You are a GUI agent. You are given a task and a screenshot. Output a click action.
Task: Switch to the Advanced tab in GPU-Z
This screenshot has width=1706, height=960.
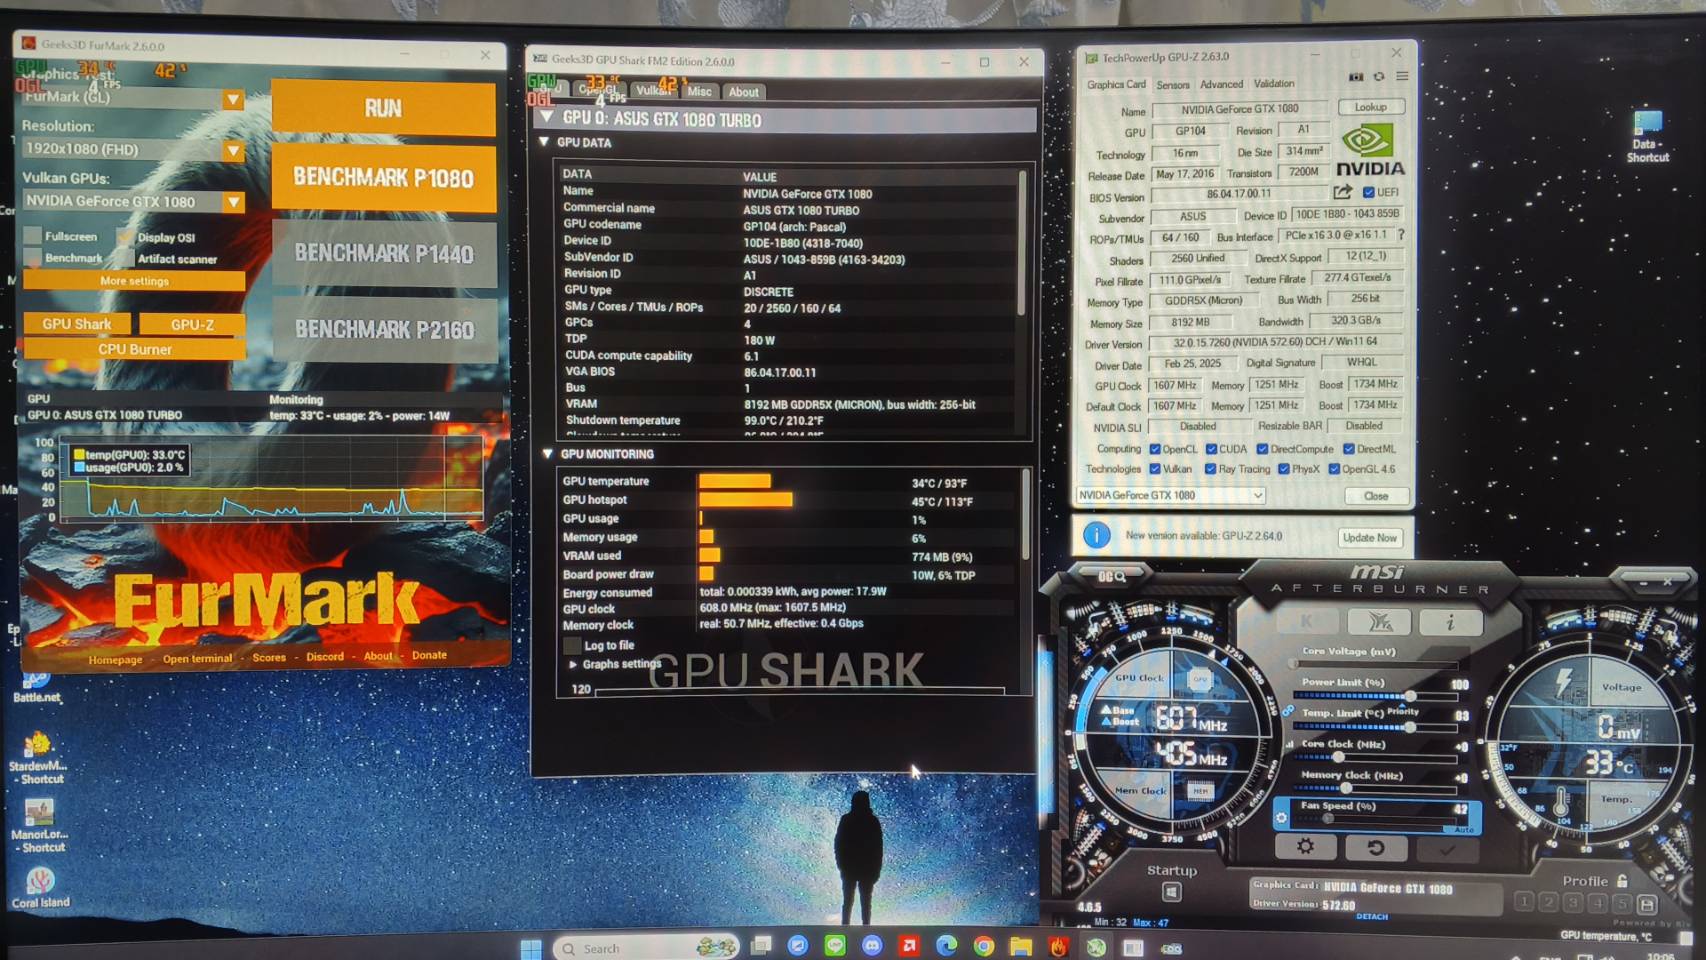coord(1221,84)
